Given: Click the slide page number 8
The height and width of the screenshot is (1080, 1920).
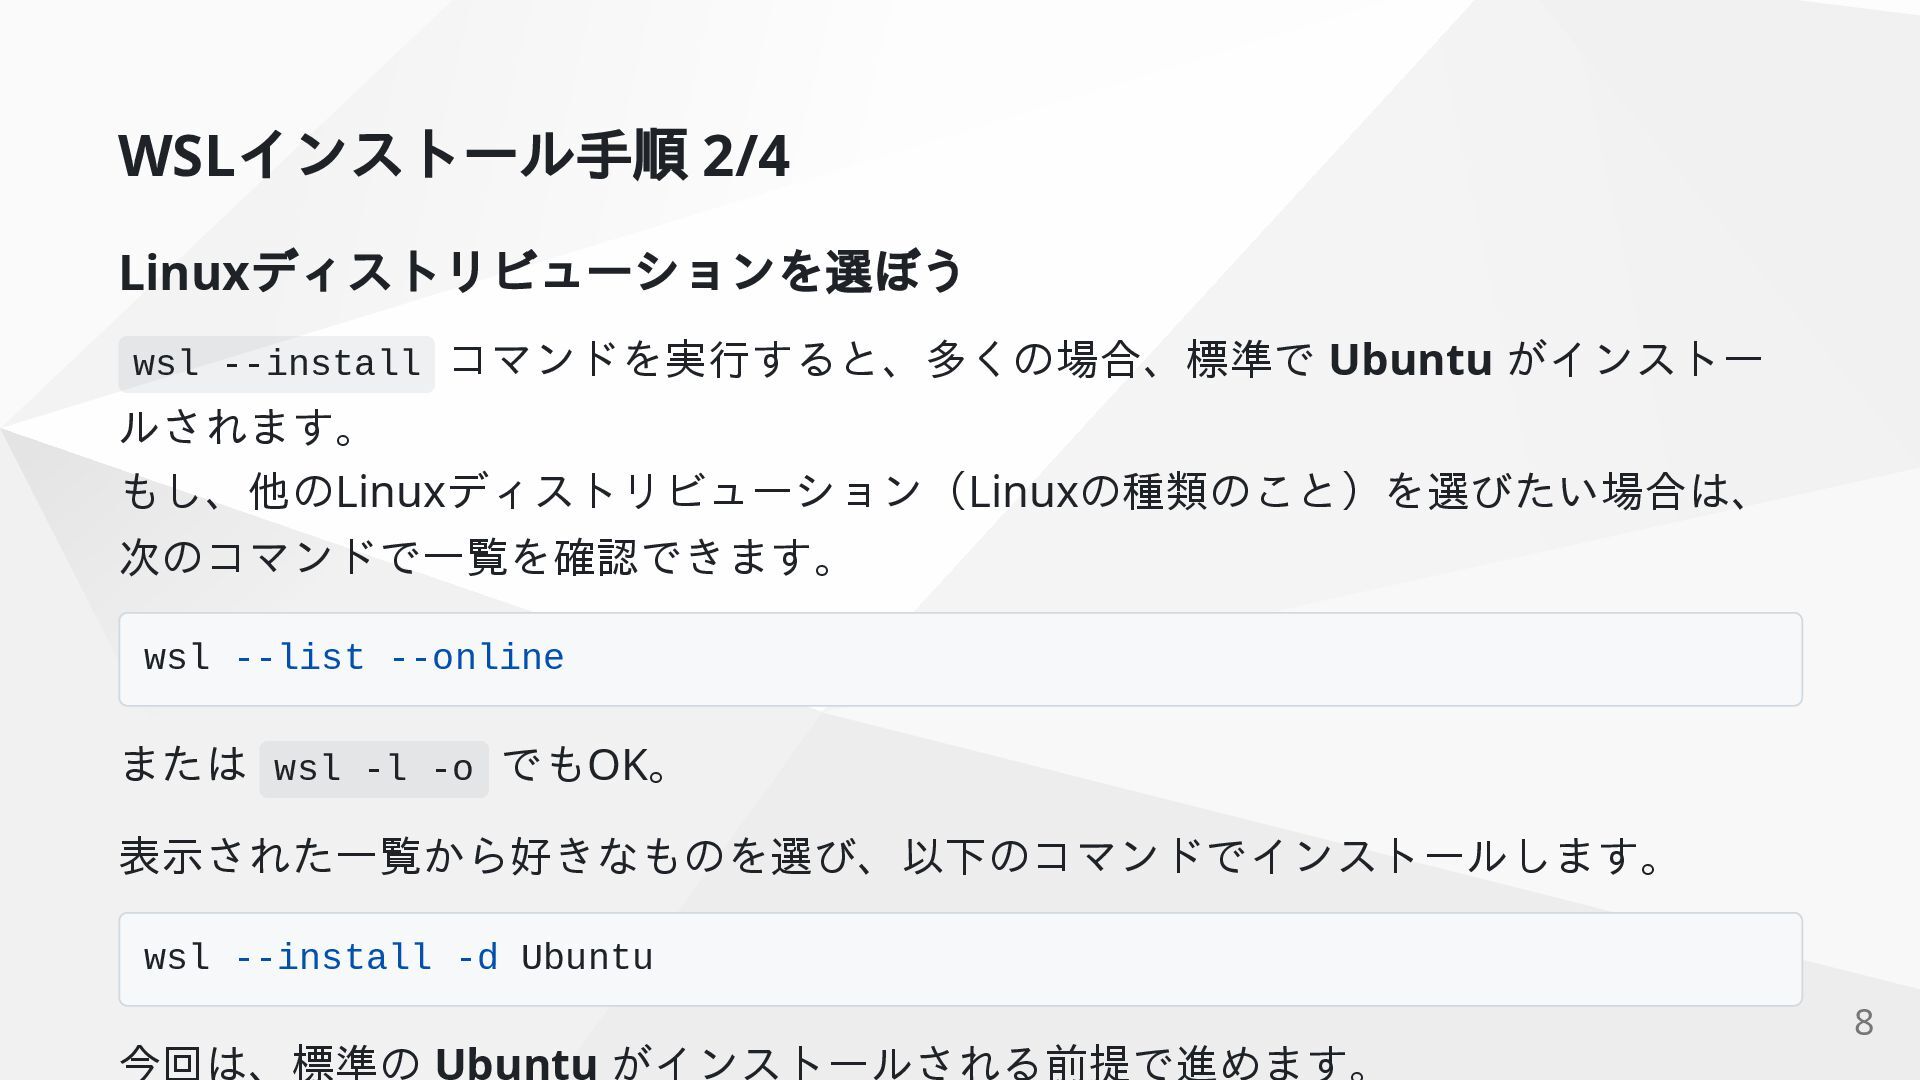Looking at the screenshot, I should pyautogui.click(x=1863, y=1023).
